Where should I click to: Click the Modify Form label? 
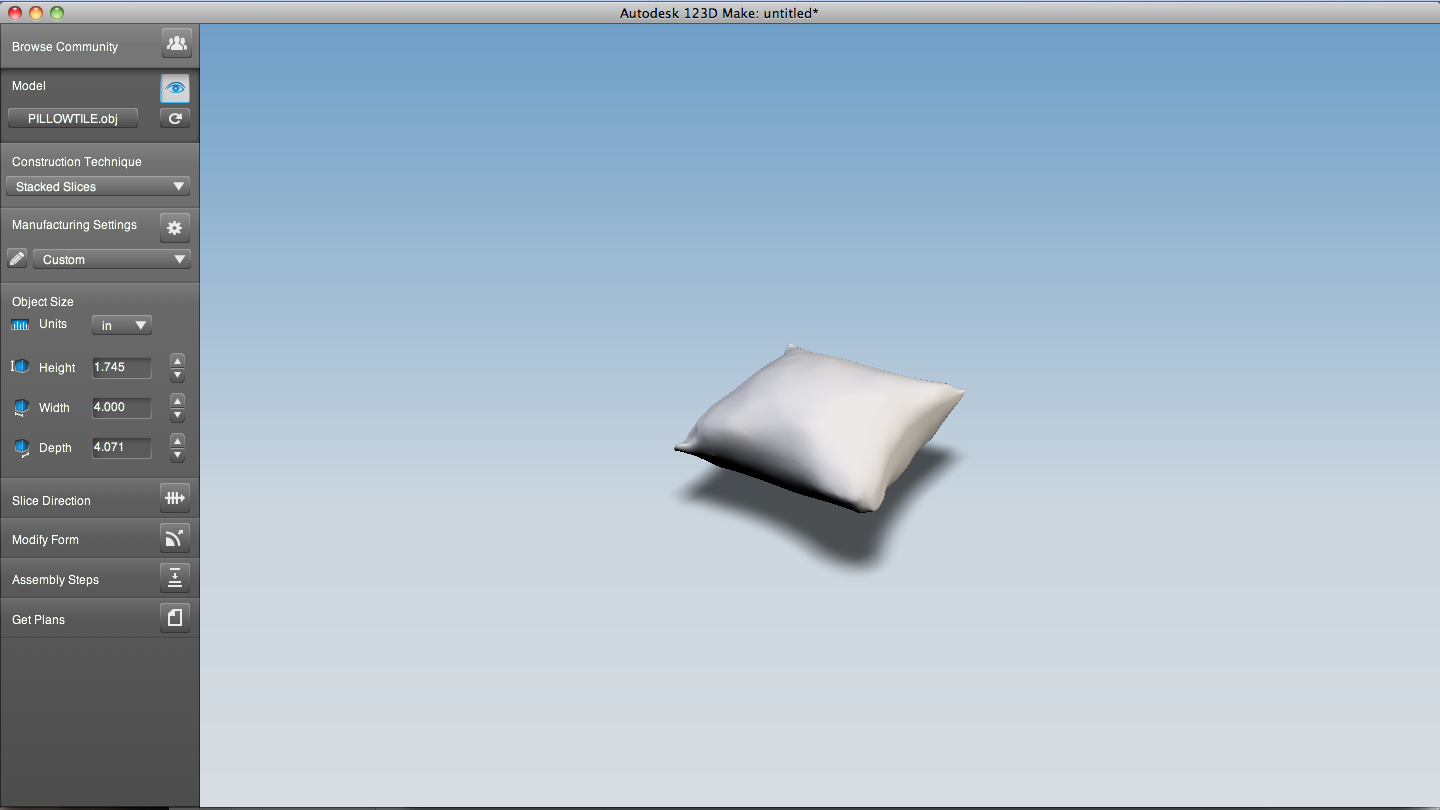coord(45,540)
